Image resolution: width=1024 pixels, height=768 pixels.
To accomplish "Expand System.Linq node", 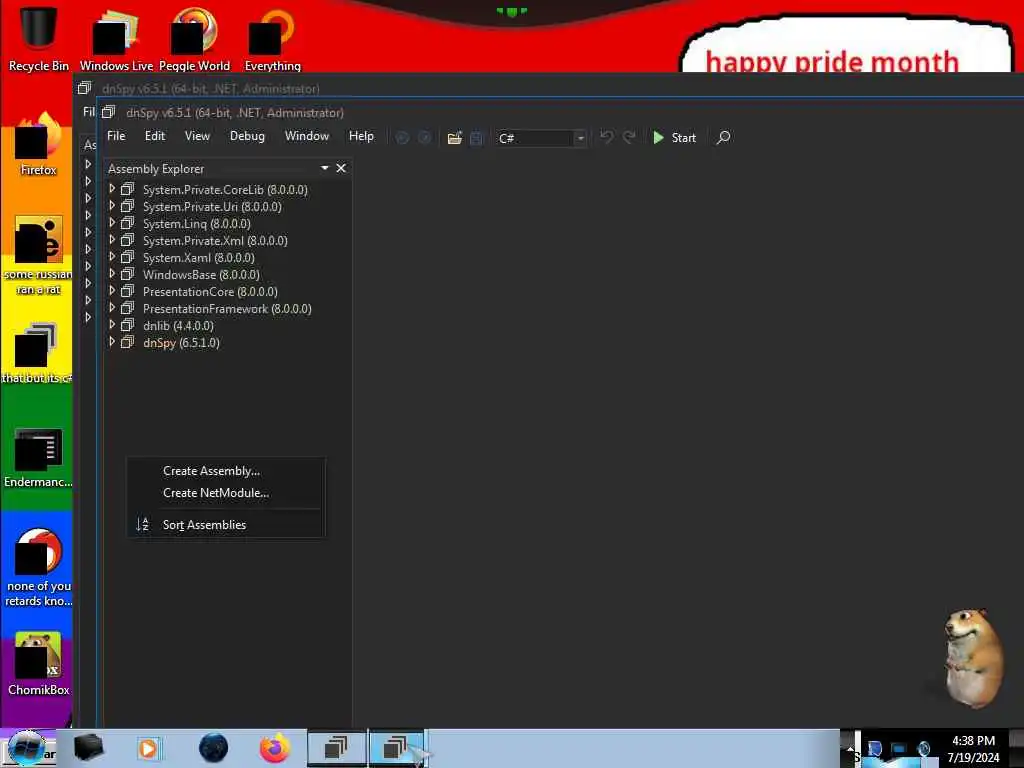I will 112,223.
